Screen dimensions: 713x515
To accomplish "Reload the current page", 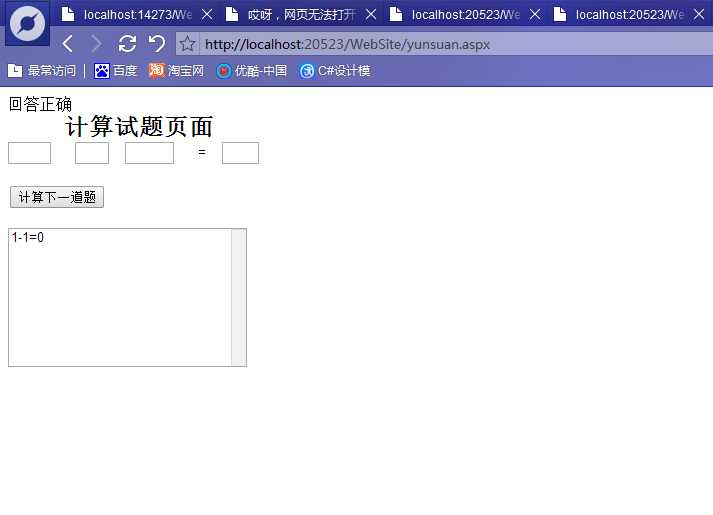I will (x=127, y=44).
